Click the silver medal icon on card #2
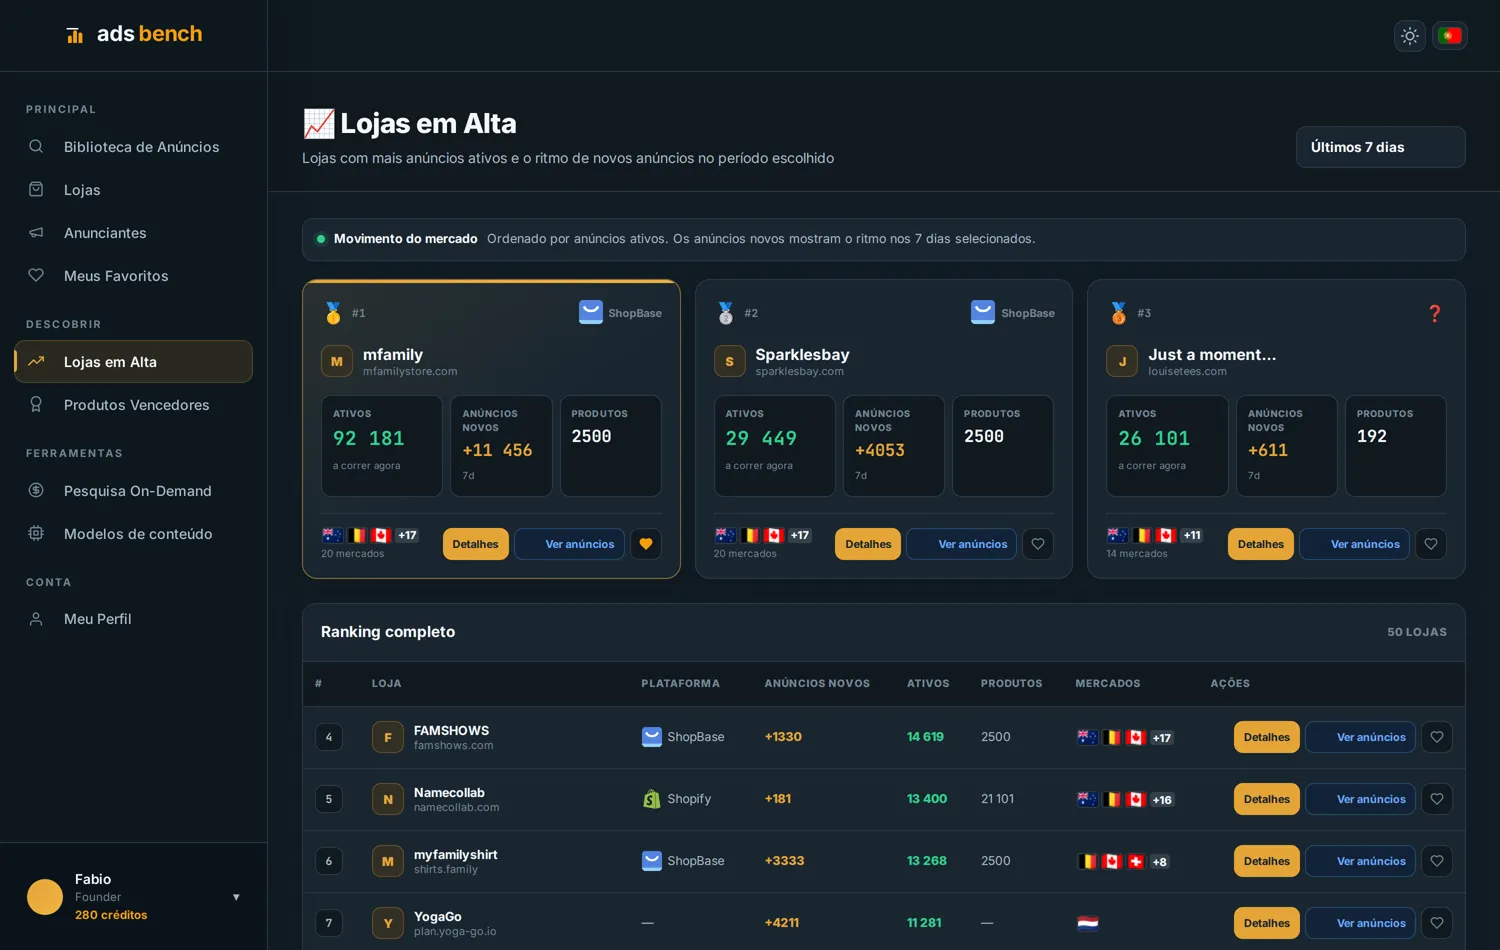Viewport: 1500px width, 950px height. pos(726,313)
